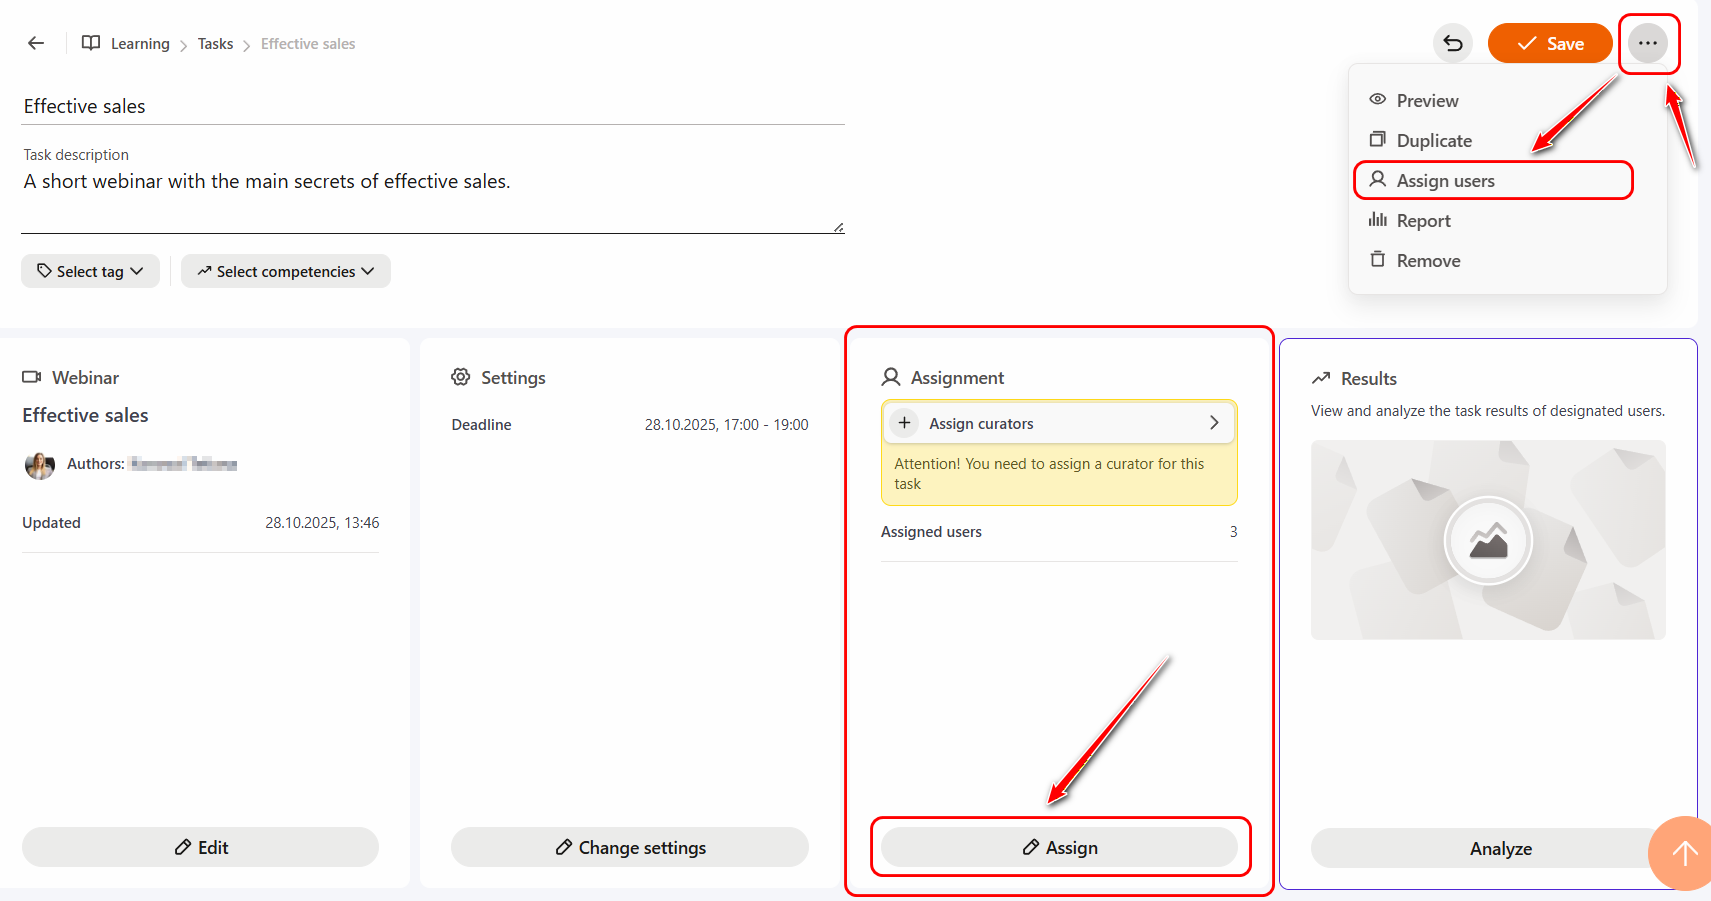Click the plus icon beside Assign curators
The width and height of the screenshot is (1711, 901).
click(904, 423)
